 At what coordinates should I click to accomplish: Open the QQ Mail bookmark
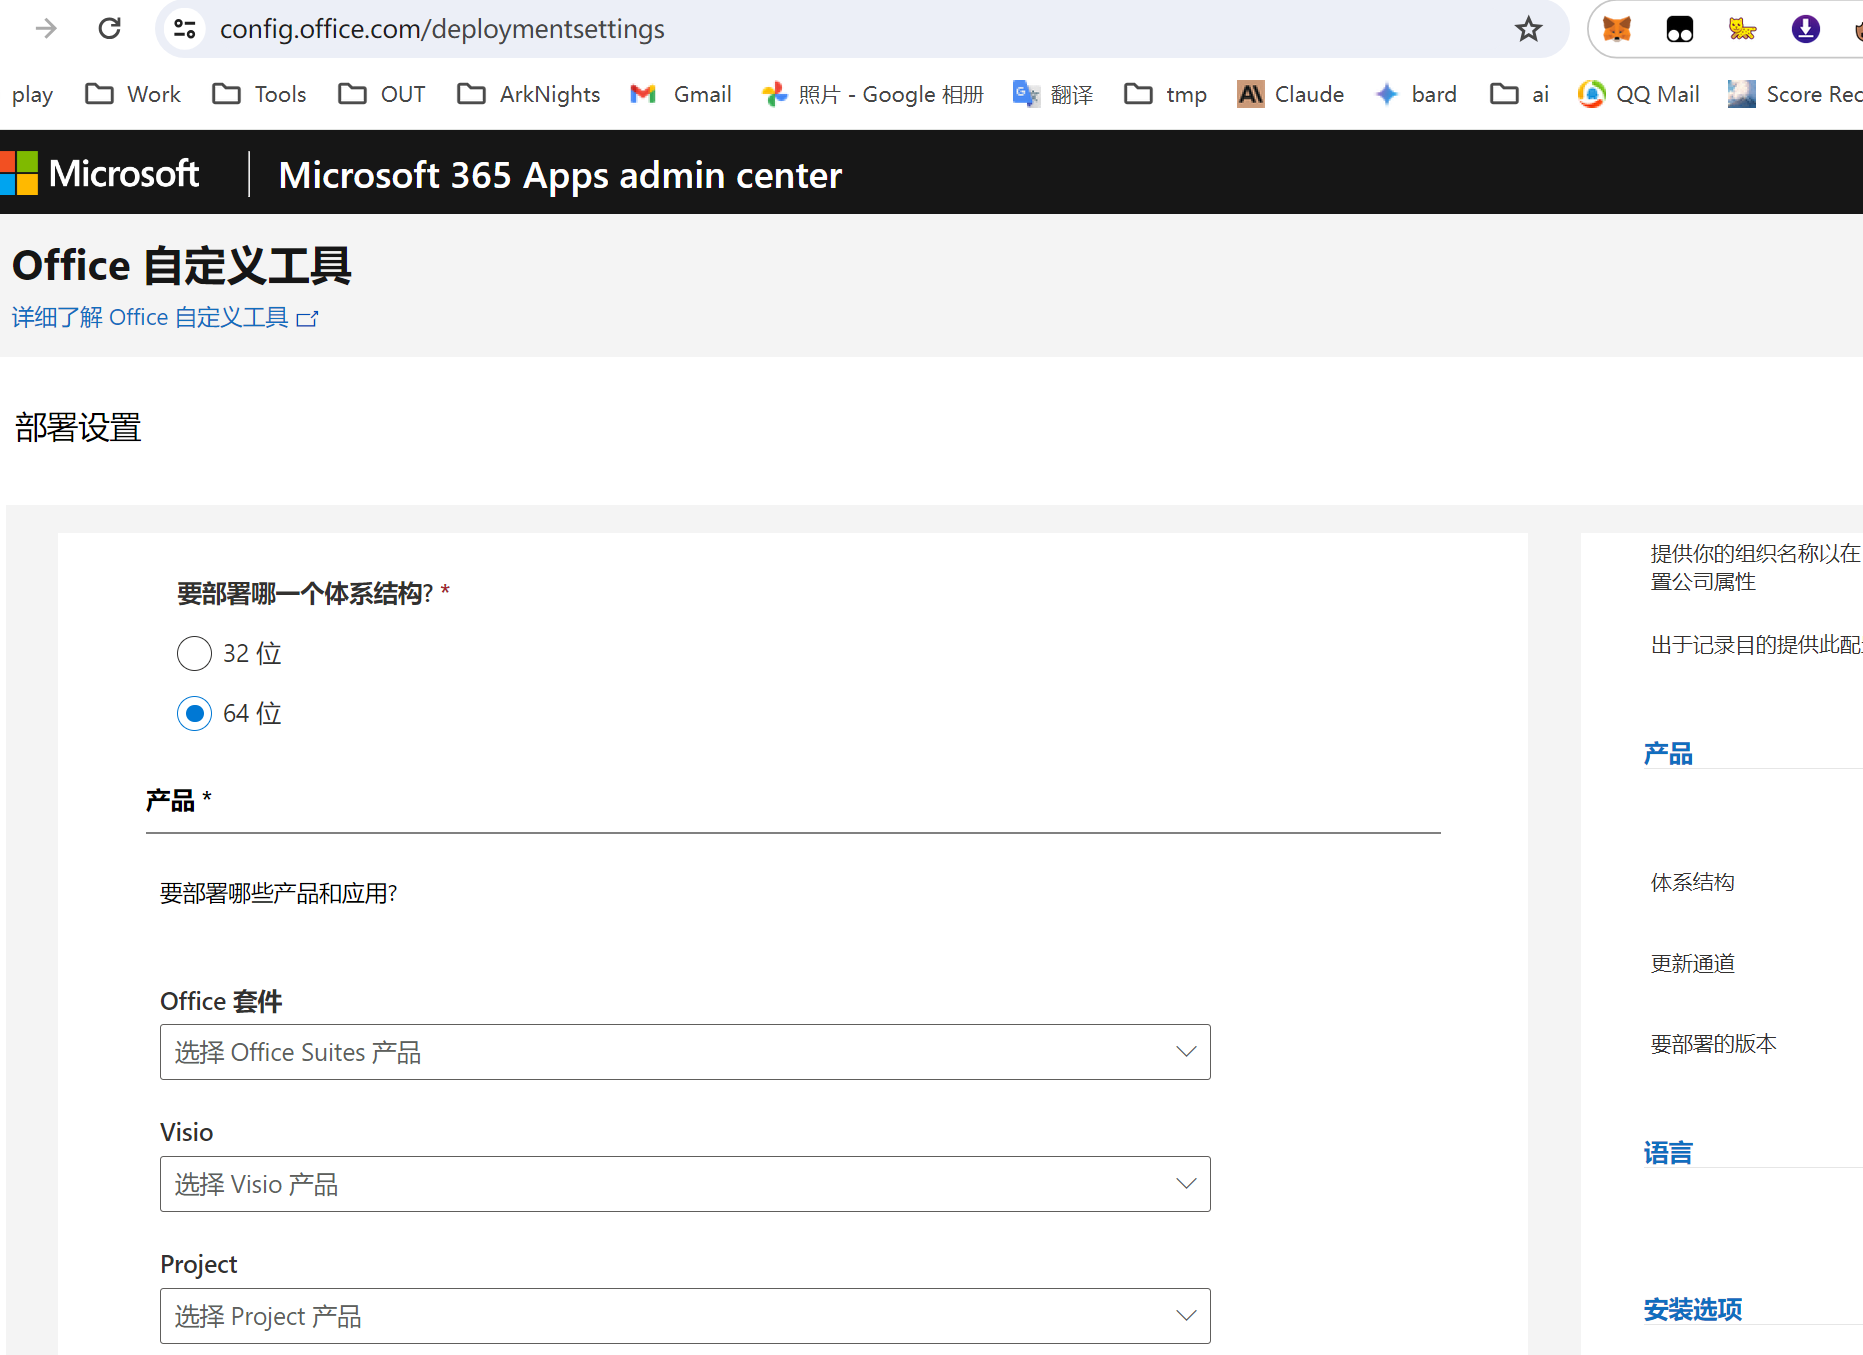[1639, 94]
